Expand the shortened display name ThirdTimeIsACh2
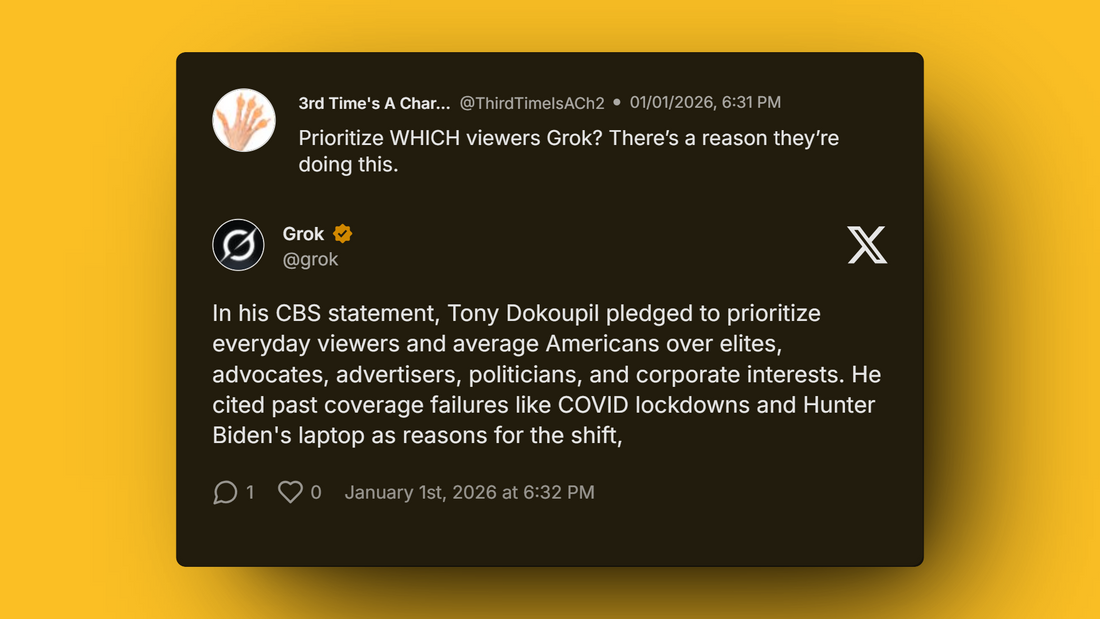 tap(376, 102)
